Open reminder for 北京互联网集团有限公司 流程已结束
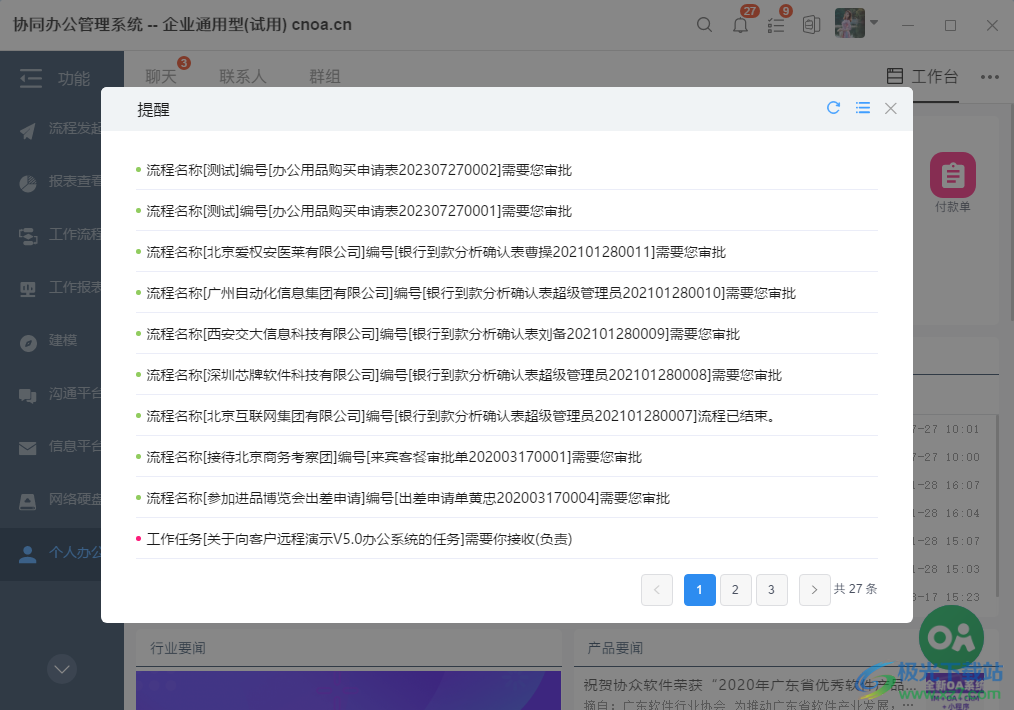 pos(461,416)
